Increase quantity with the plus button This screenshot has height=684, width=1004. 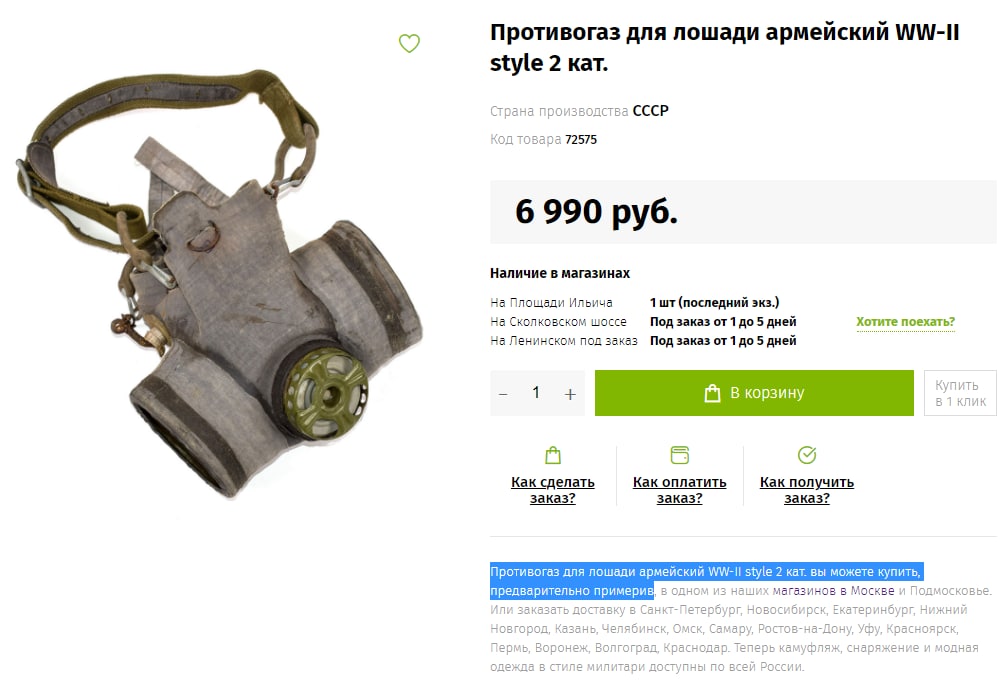pos(570,394)
